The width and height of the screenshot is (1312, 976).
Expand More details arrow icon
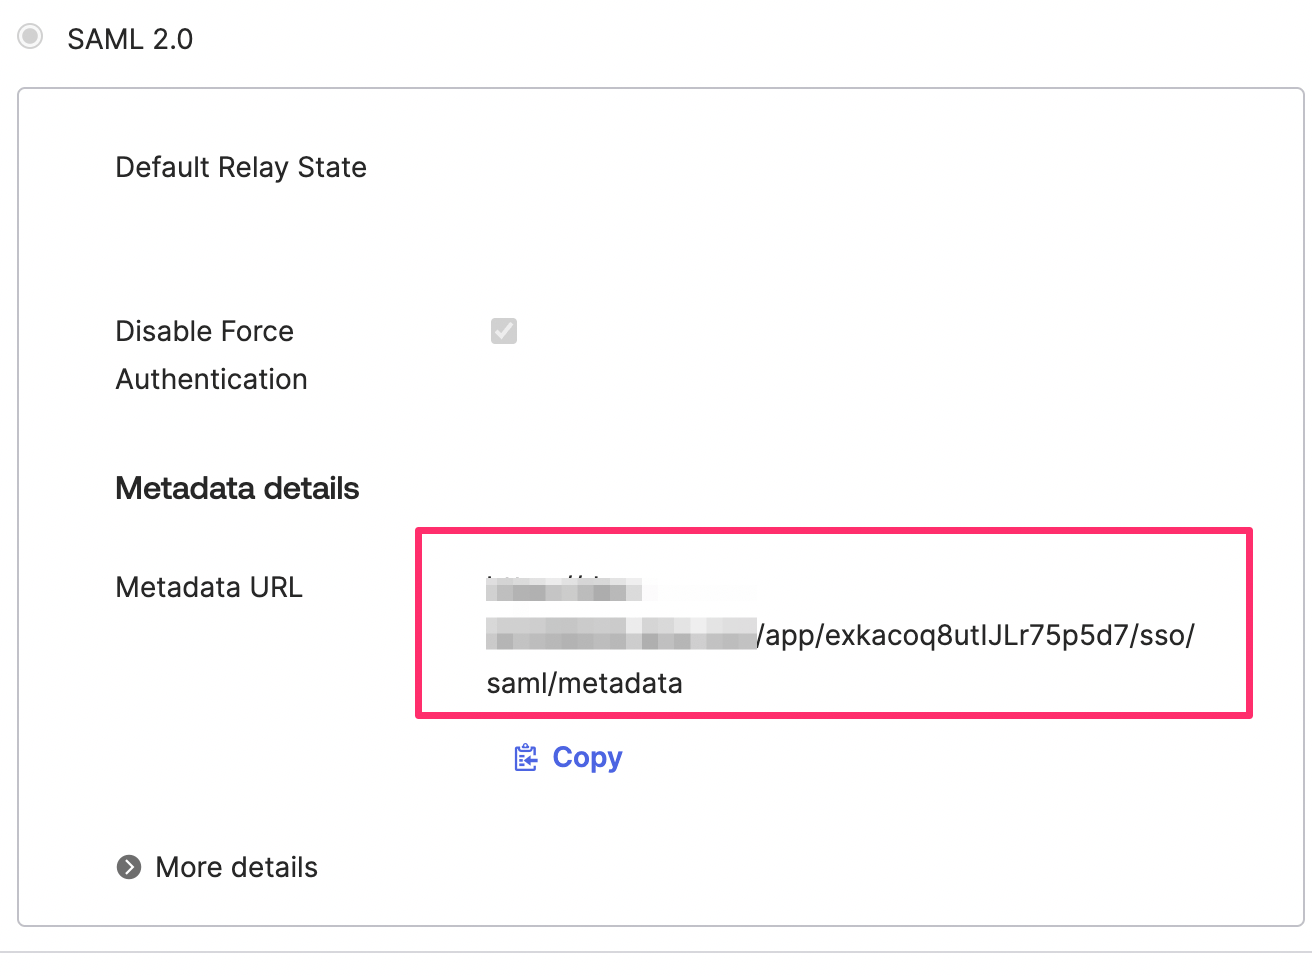pyautogui.click(x=129, y=867)
